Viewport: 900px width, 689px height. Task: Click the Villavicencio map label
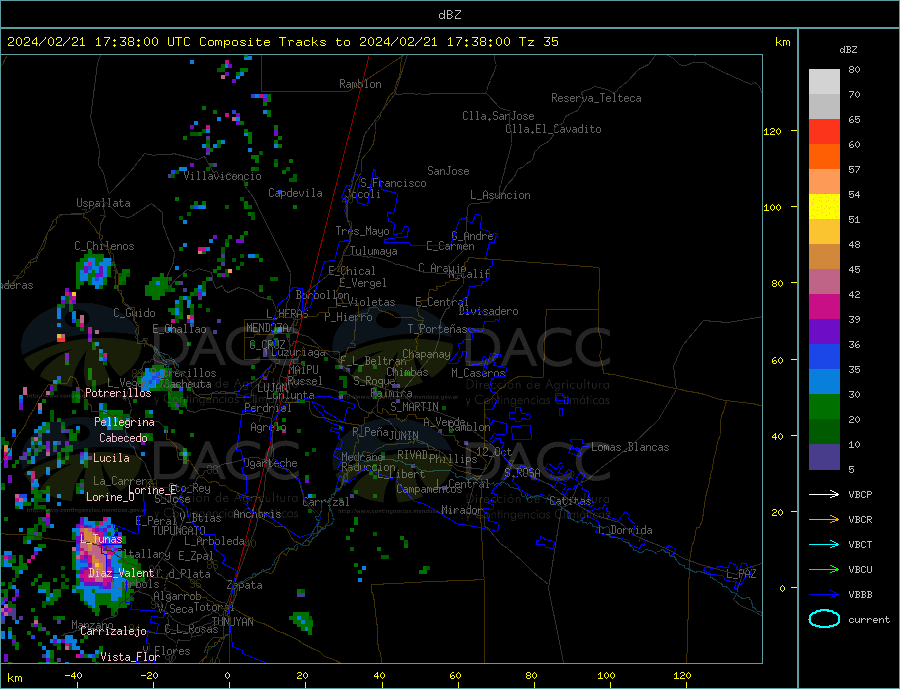coord(223,176)
